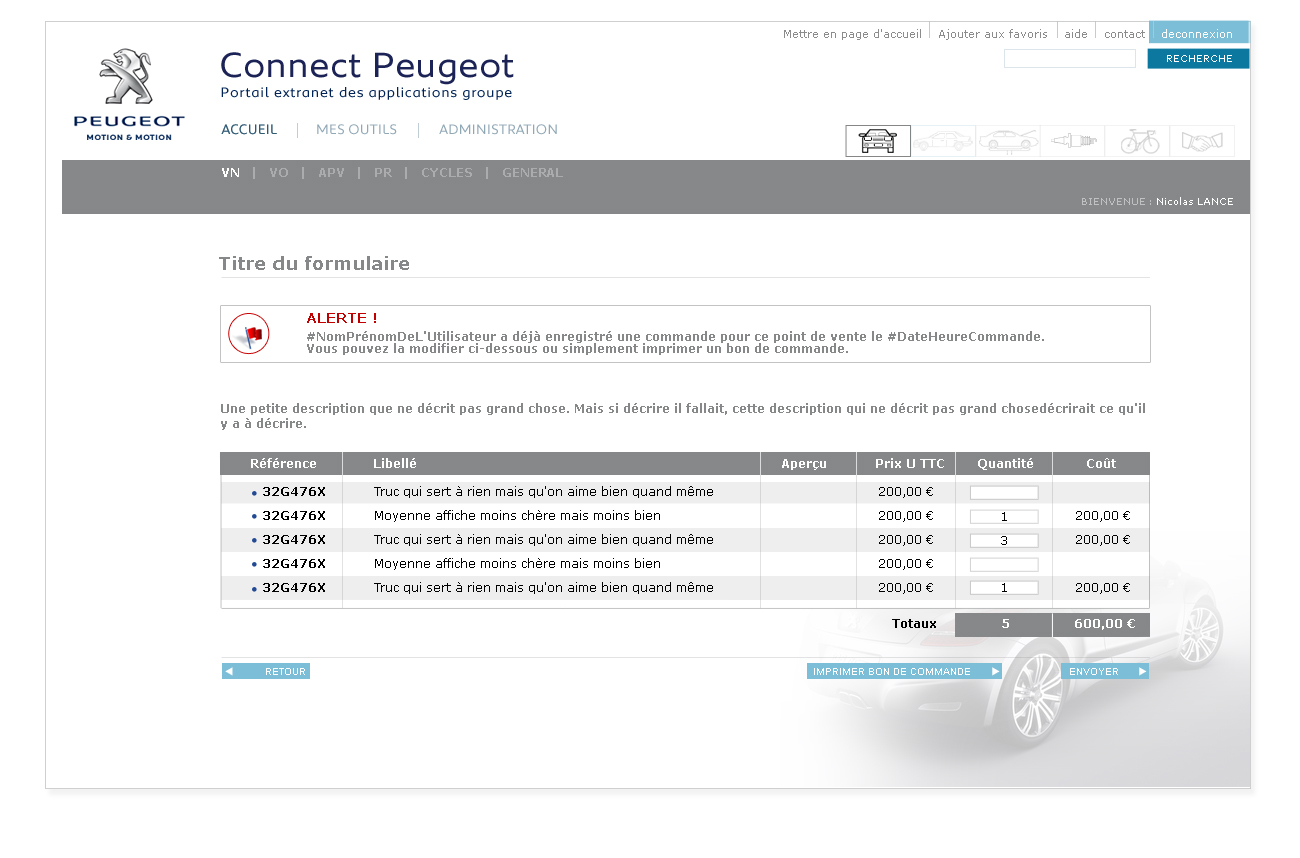Focus the search text field
This screenshot has width=1300, height=858.
click(x=1069, y=59)
